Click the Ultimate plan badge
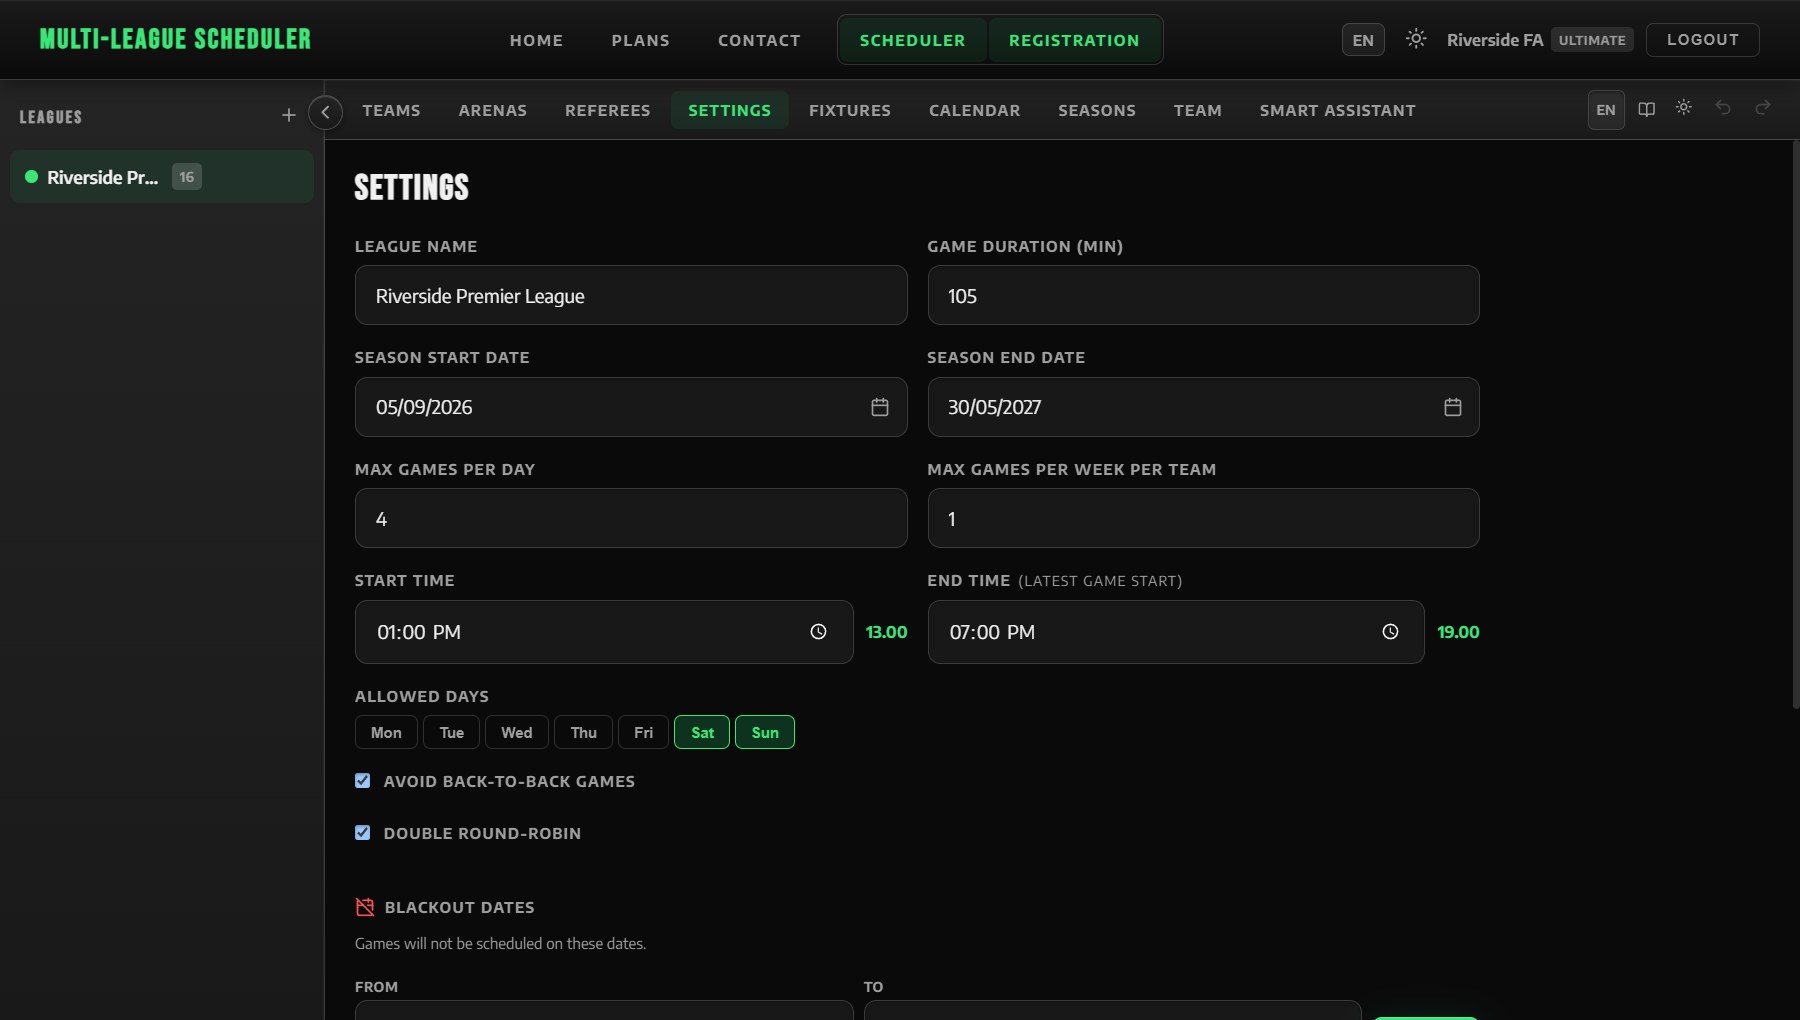 point(1592,40)
